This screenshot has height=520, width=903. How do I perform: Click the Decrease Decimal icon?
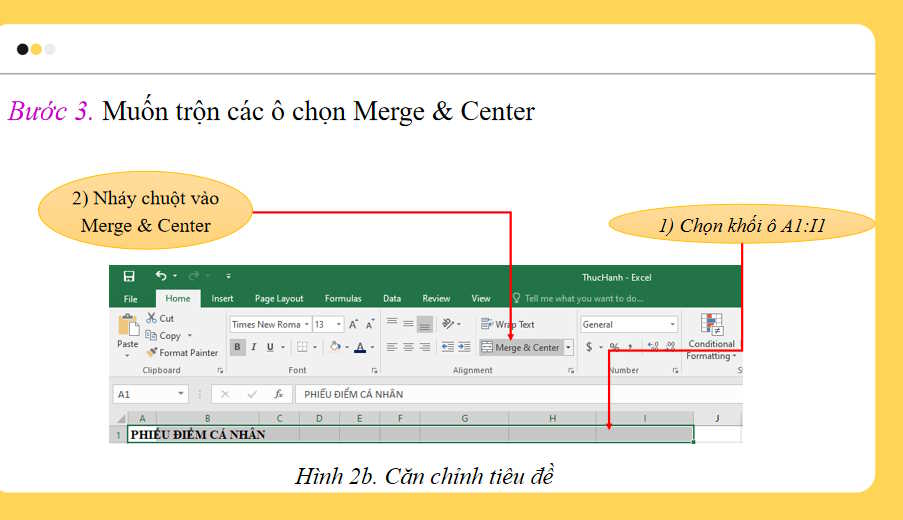pos(670,346)
